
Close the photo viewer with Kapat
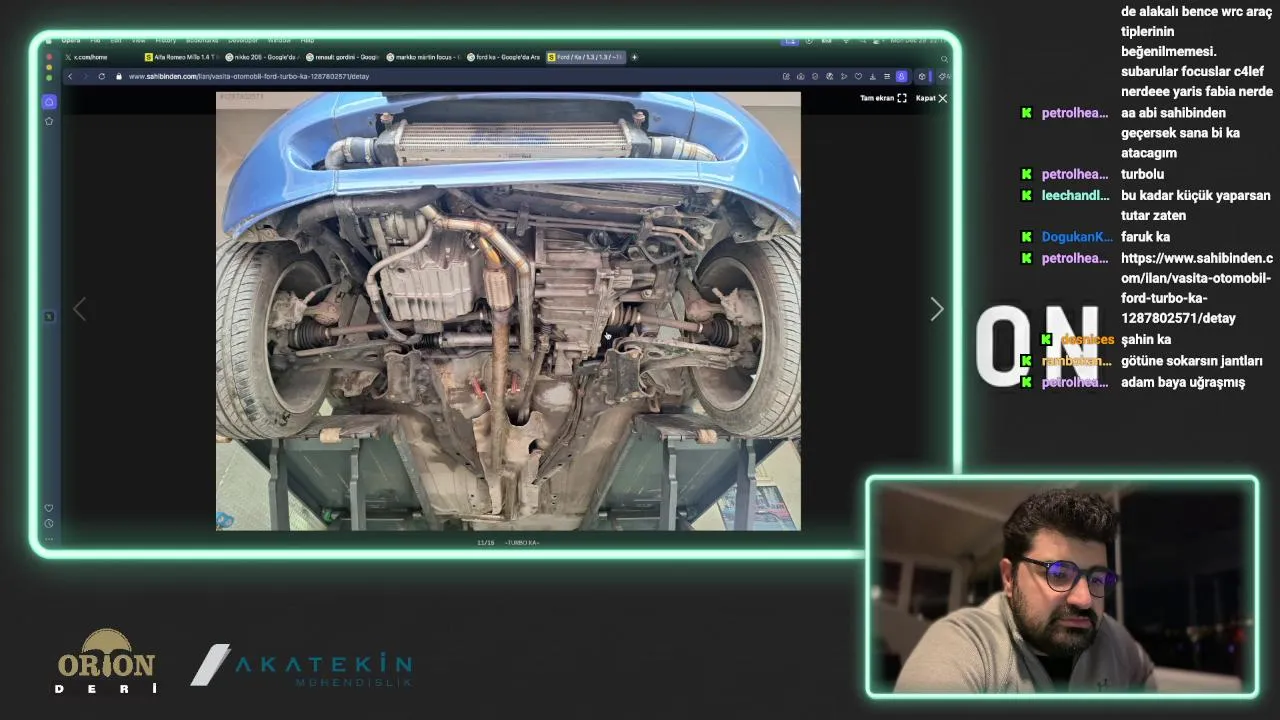click(931, 98)
